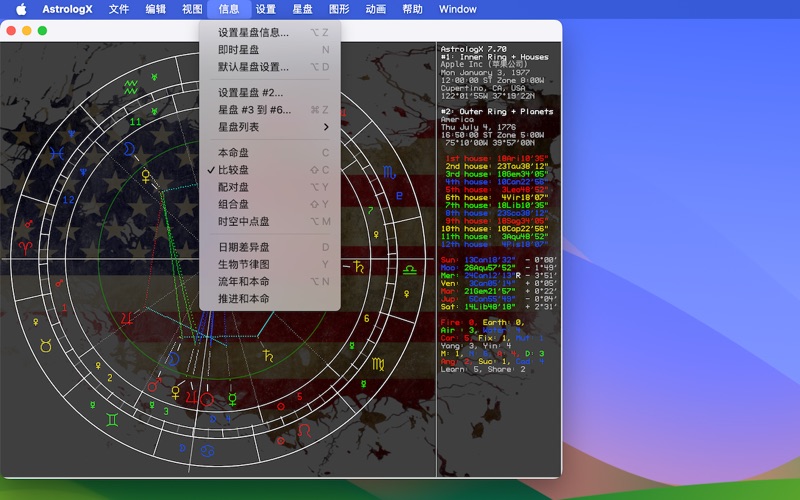Select 时空中点盘 chart mode
The height and width of the screenshot is (500, 800).
click(x=270, y=221)
